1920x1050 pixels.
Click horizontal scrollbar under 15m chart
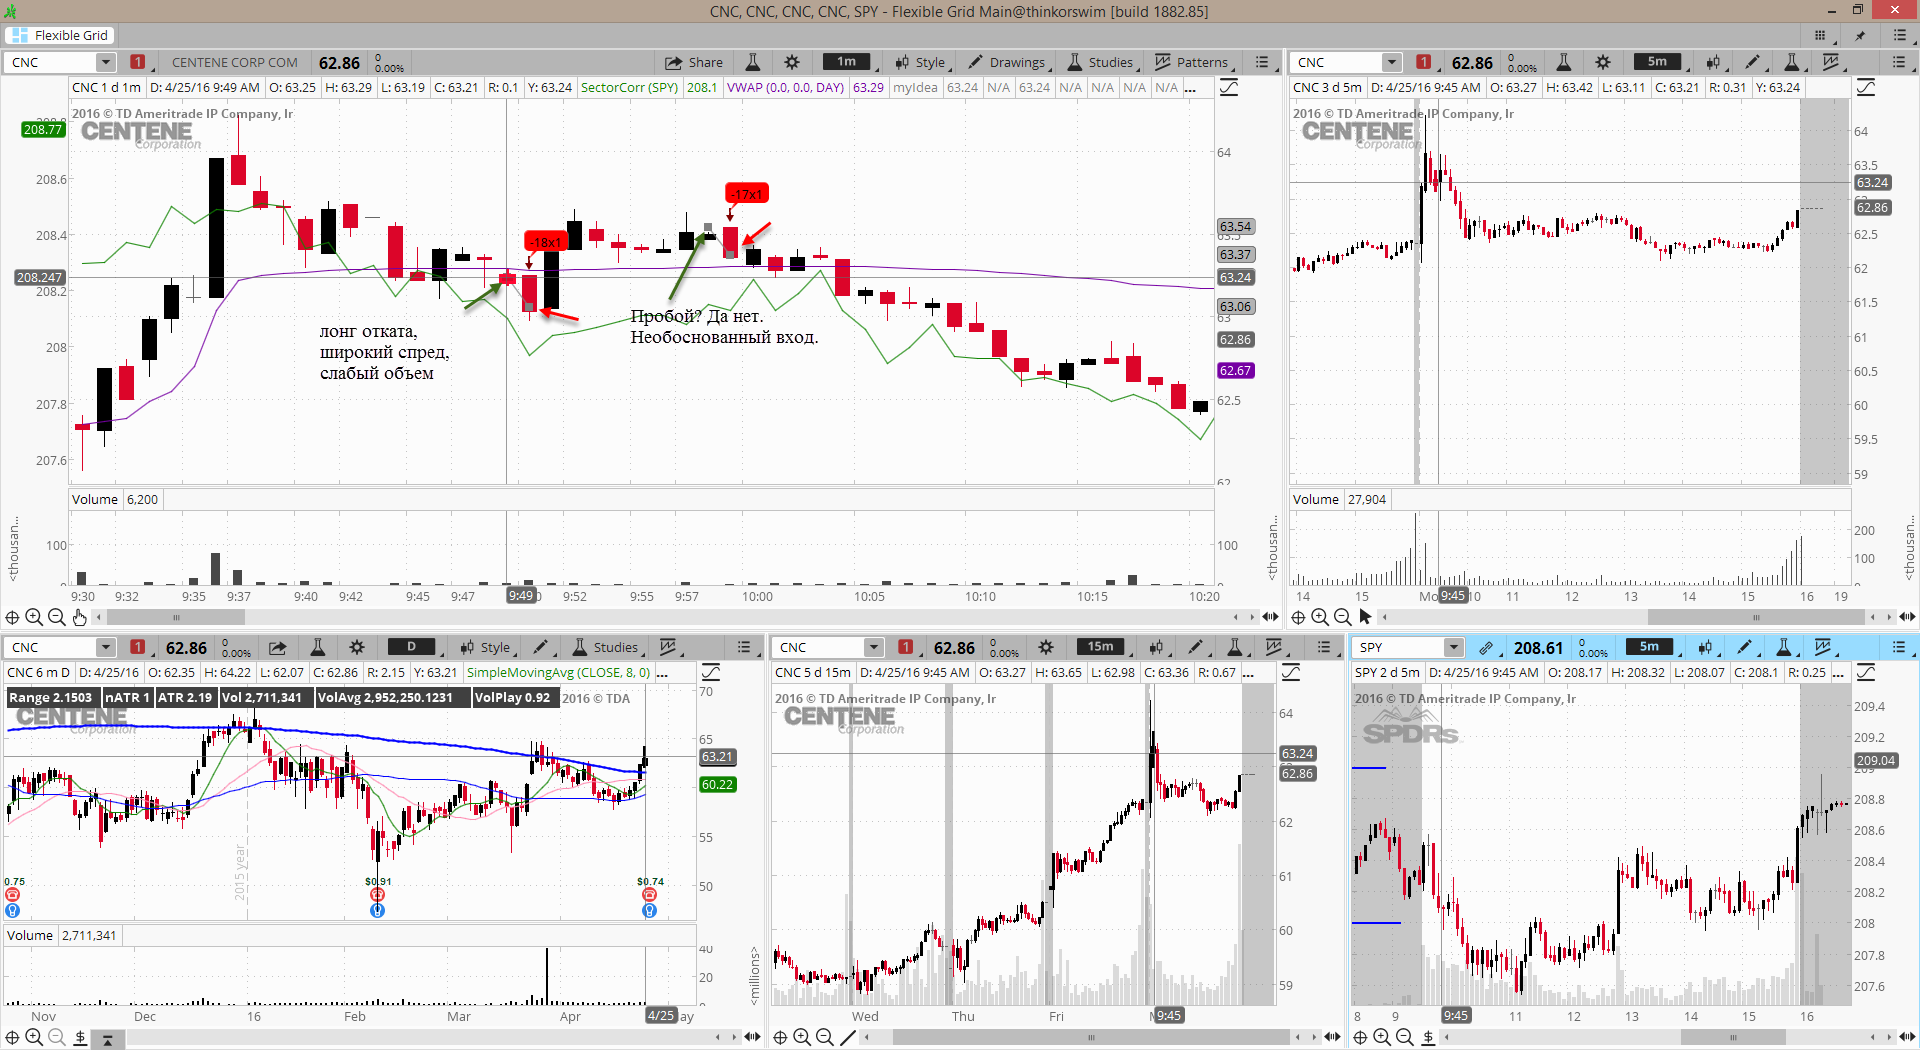pos(1090,1037)
